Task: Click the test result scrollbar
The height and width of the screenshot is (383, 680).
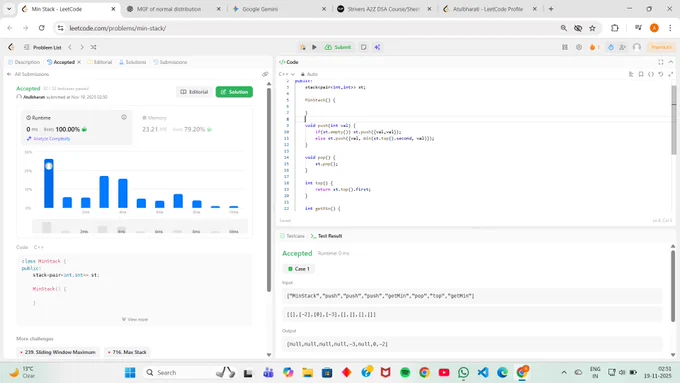Action: pyautogui.click(x=673, y=286)
